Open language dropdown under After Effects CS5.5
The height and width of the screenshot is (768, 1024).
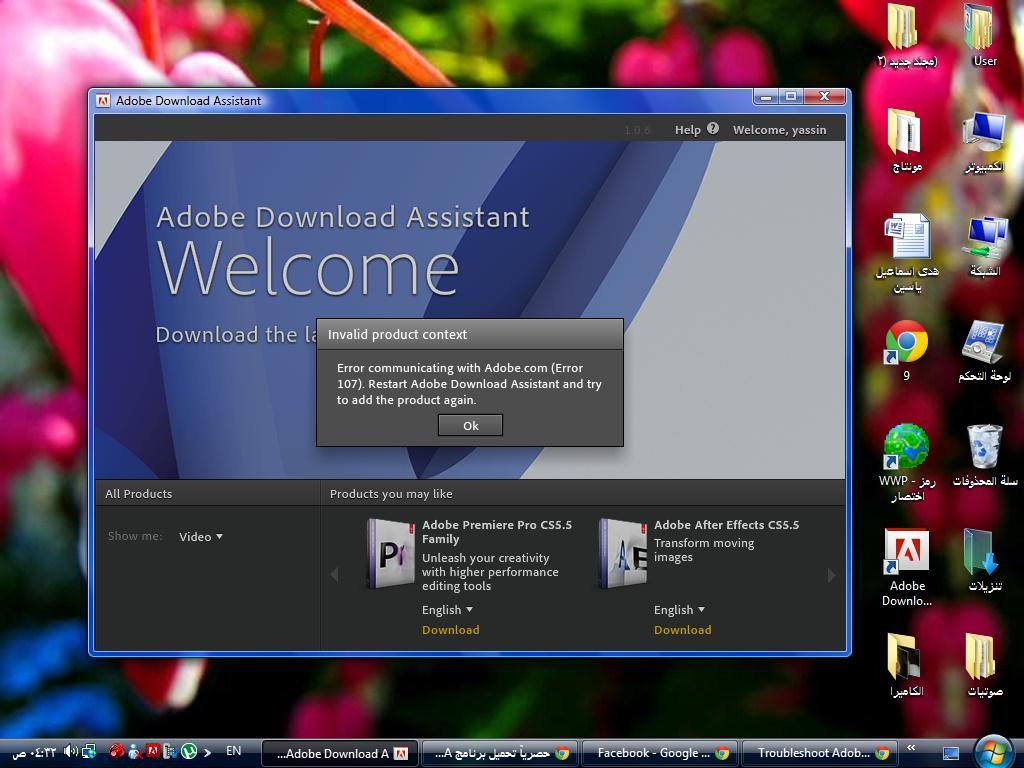click(679, 610)
